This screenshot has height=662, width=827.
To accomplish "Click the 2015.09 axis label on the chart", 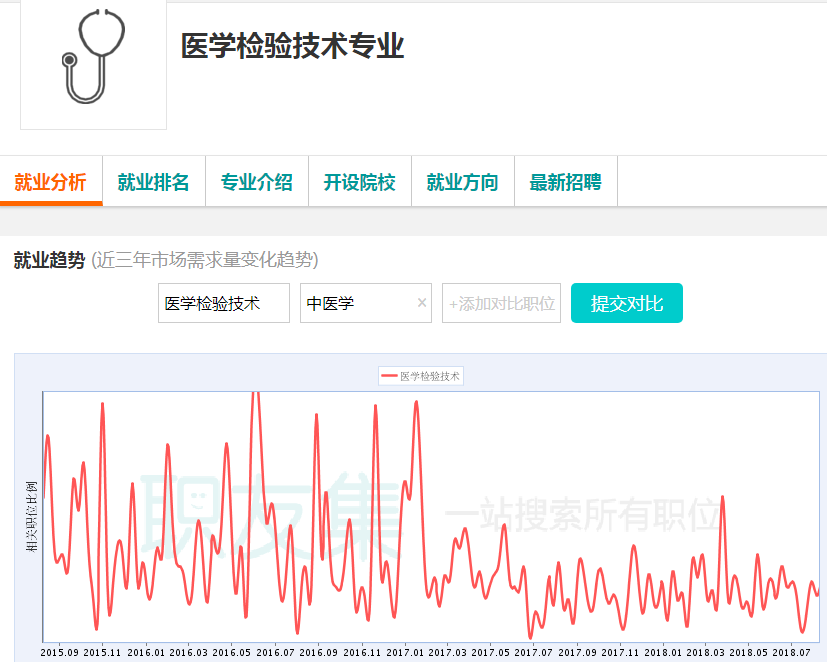I will pyautogui.click(x=60, y=650).
